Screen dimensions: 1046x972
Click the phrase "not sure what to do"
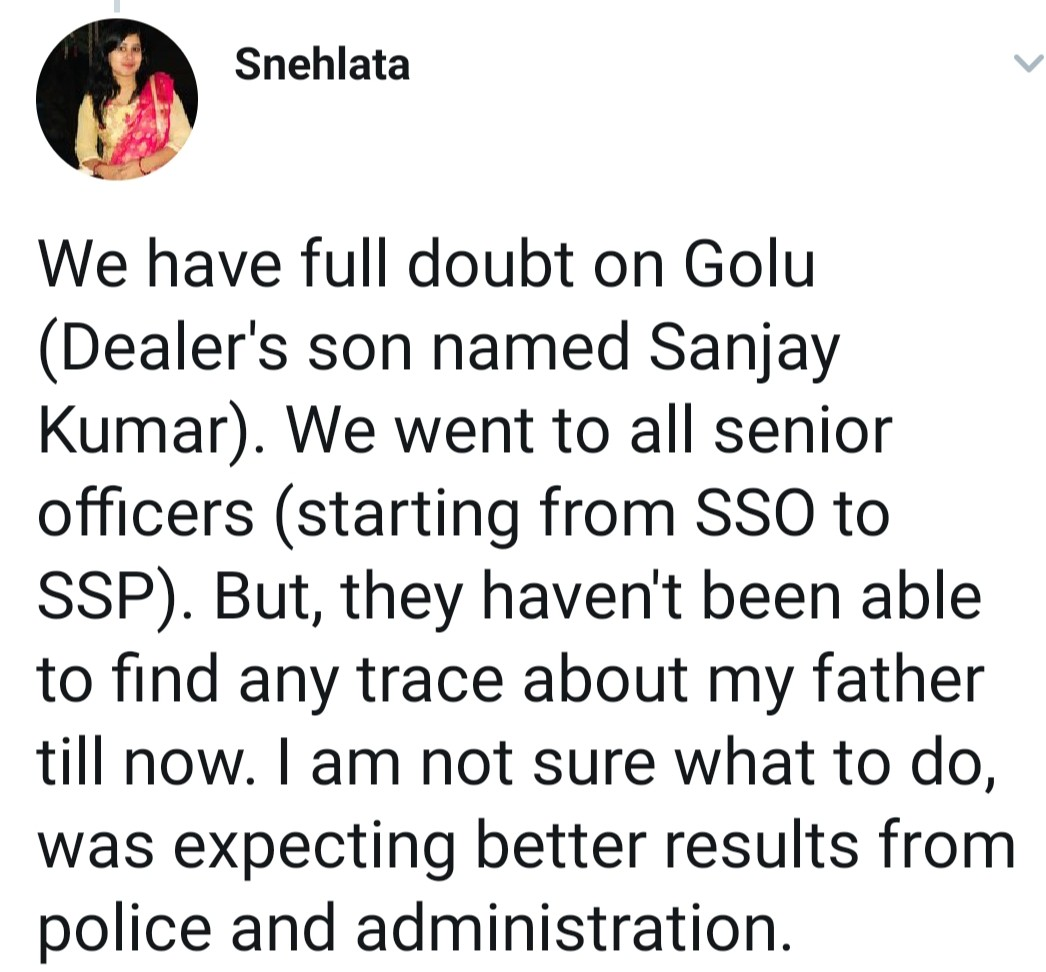click(x=702, y=763)
